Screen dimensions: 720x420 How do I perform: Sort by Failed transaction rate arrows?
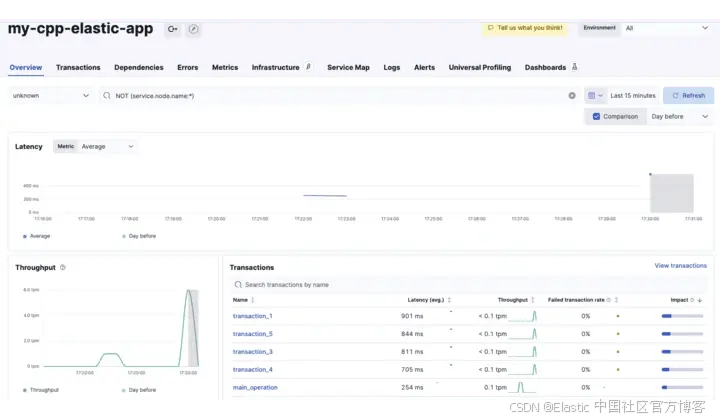pyautogui.click(x=616, y=300)
